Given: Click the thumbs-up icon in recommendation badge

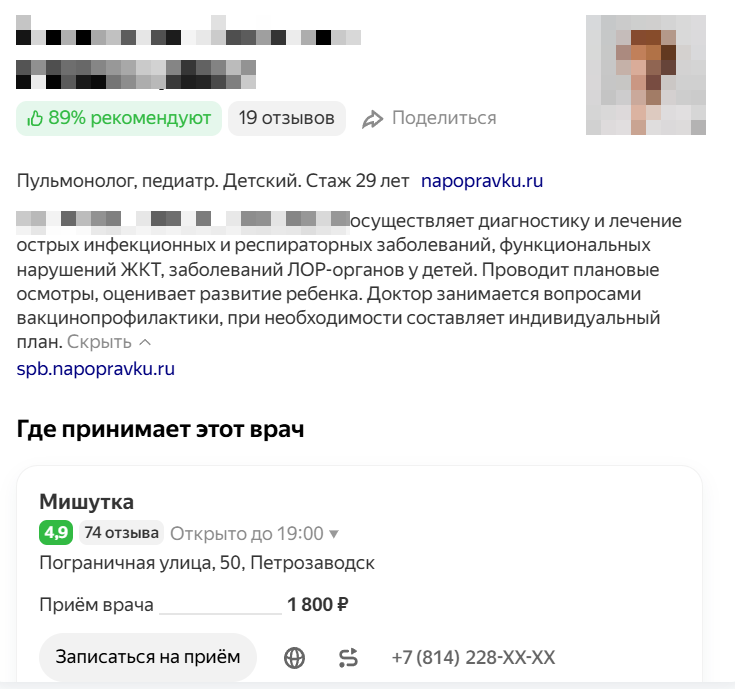Looking at the screenshot, I should pyautogui.click(x=35, y=119).
